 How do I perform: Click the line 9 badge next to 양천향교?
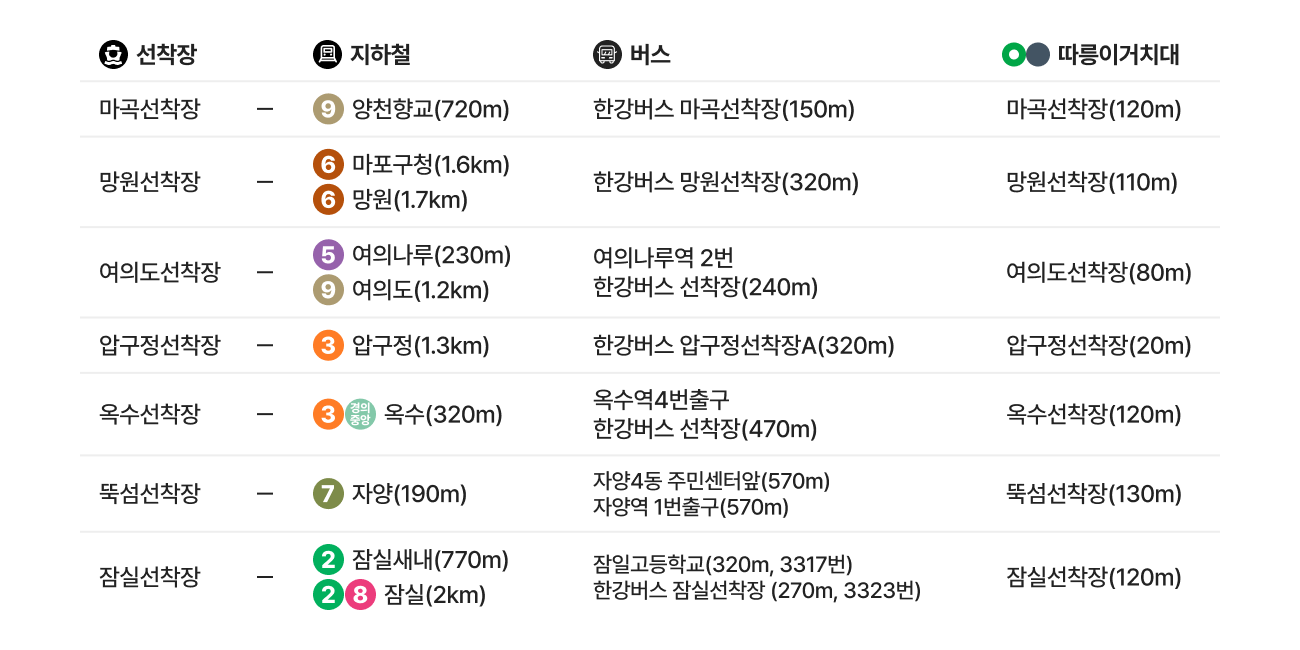[327, 109]
